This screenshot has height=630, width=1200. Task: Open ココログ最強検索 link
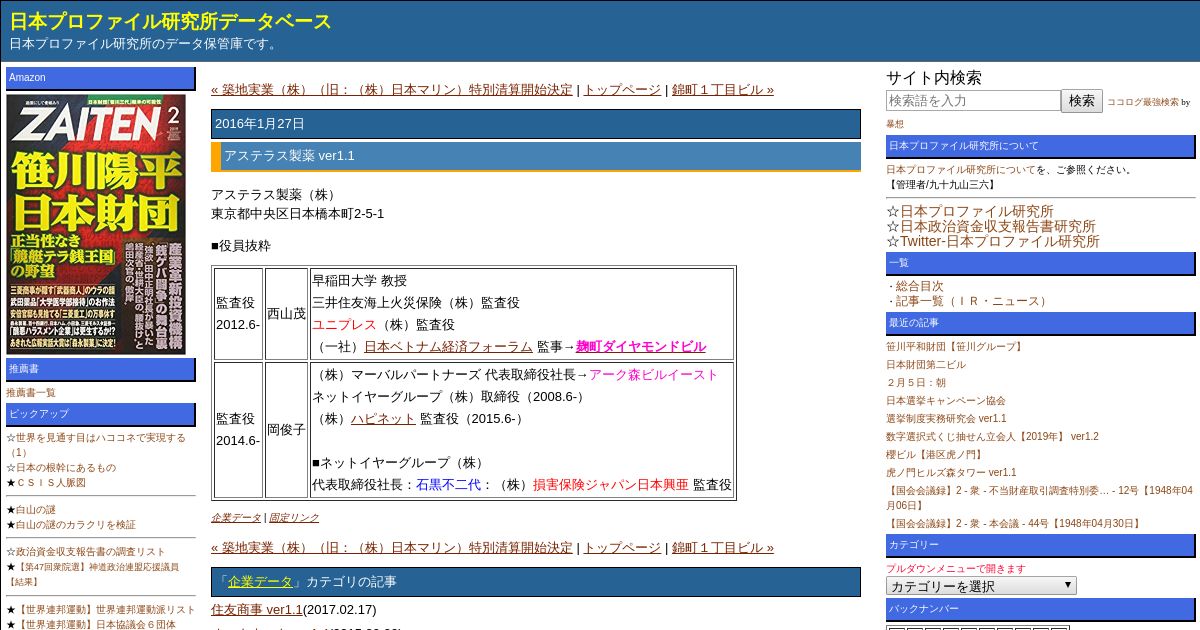(1142, 102)
